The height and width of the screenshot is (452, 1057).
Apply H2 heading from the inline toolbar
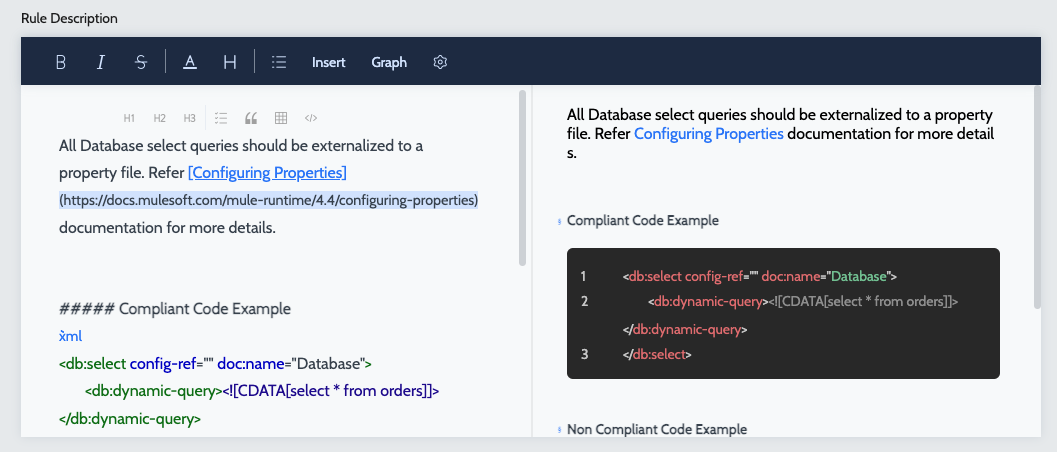pyautogui.click(x=159, y=119)
